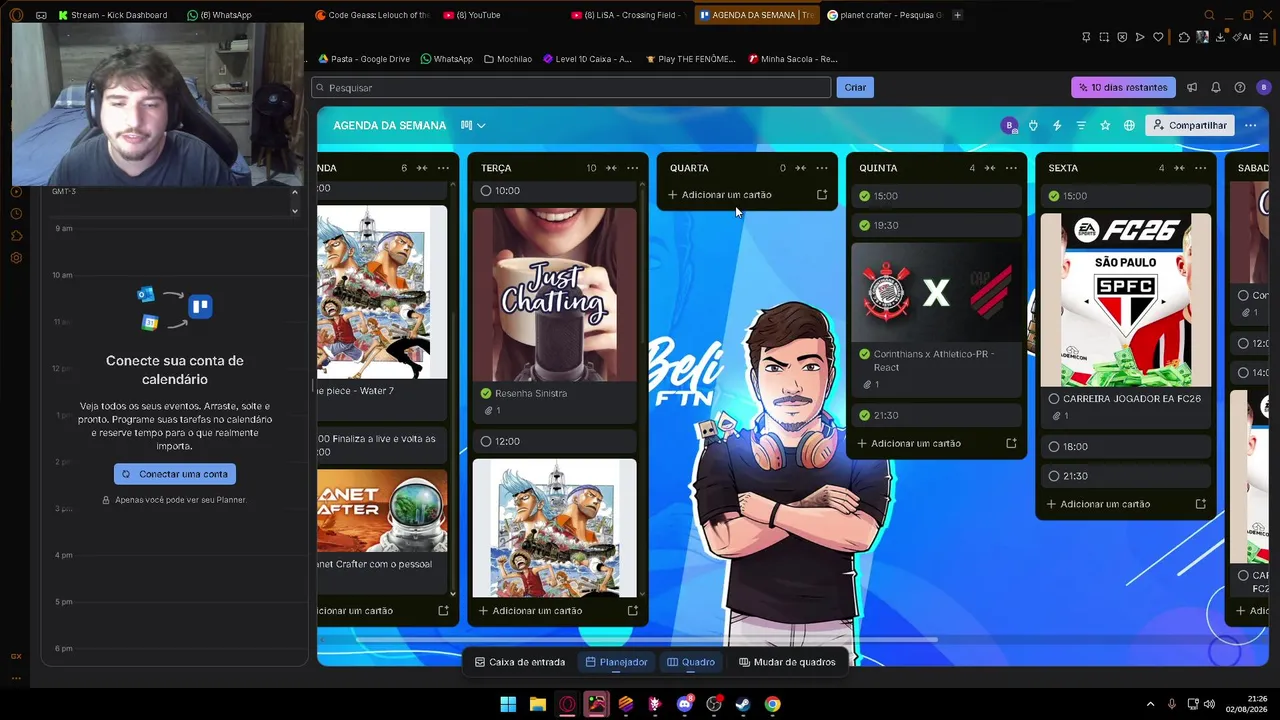
Task: Unmark QUINTA 15:00 card completion
Action: coord(865,196)
